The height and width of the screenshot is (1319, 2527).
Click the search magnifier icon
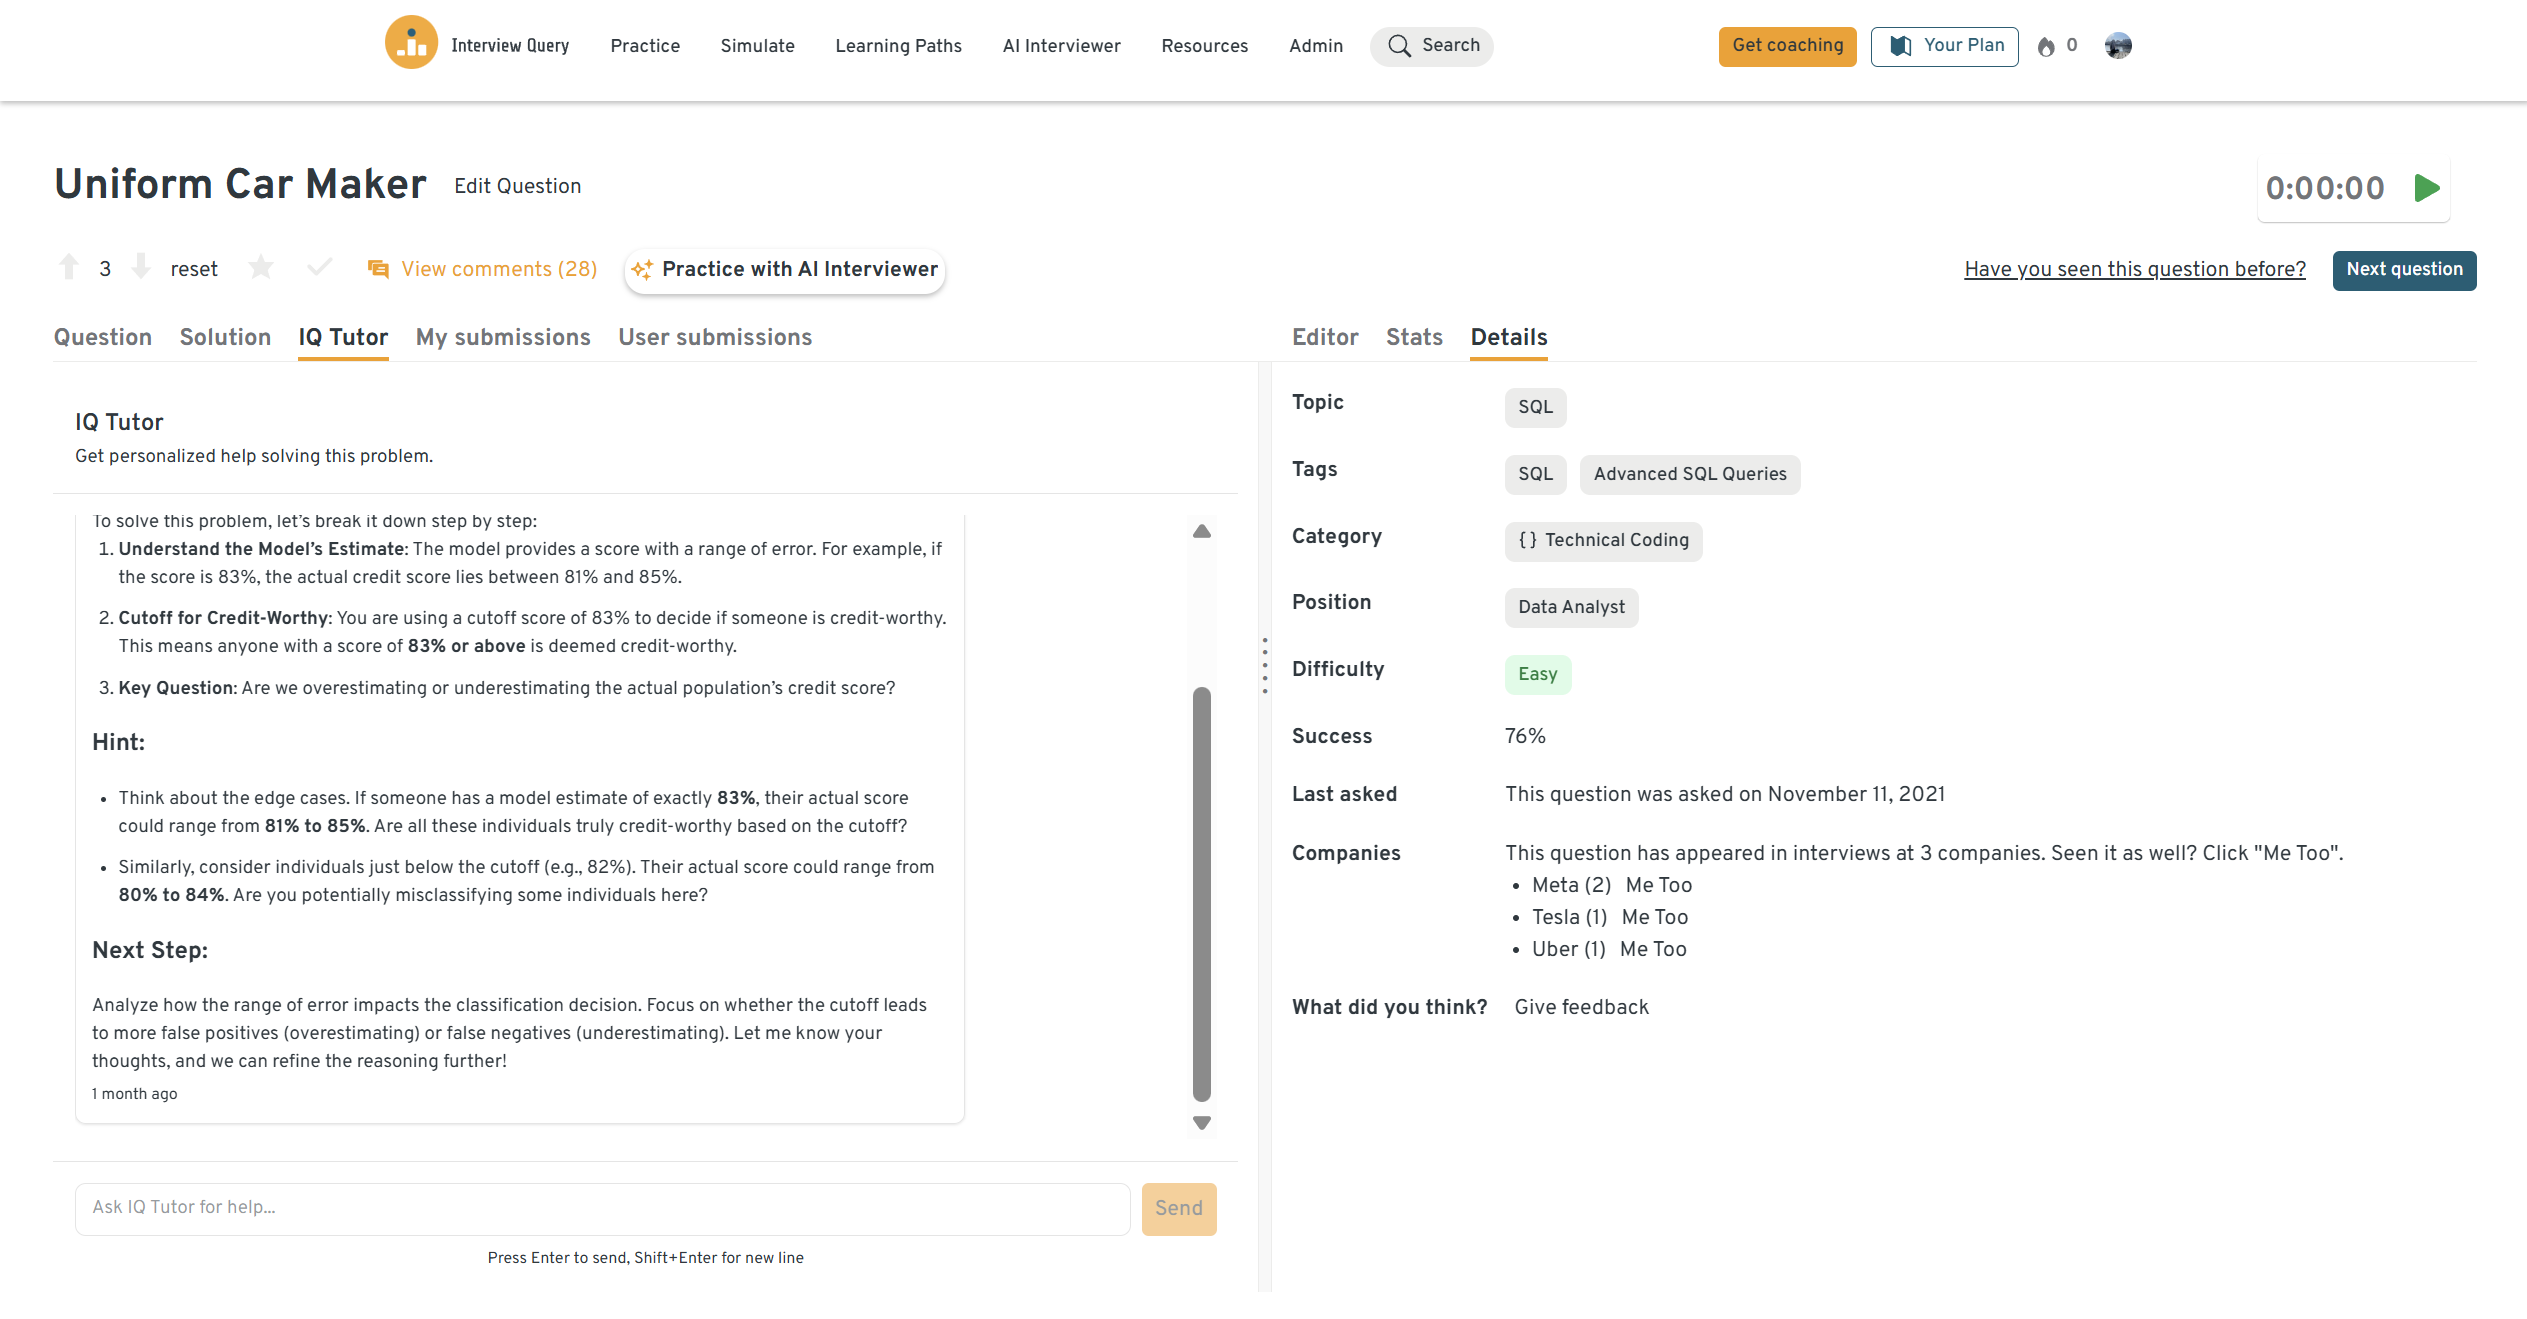(x=1399, y=46)
